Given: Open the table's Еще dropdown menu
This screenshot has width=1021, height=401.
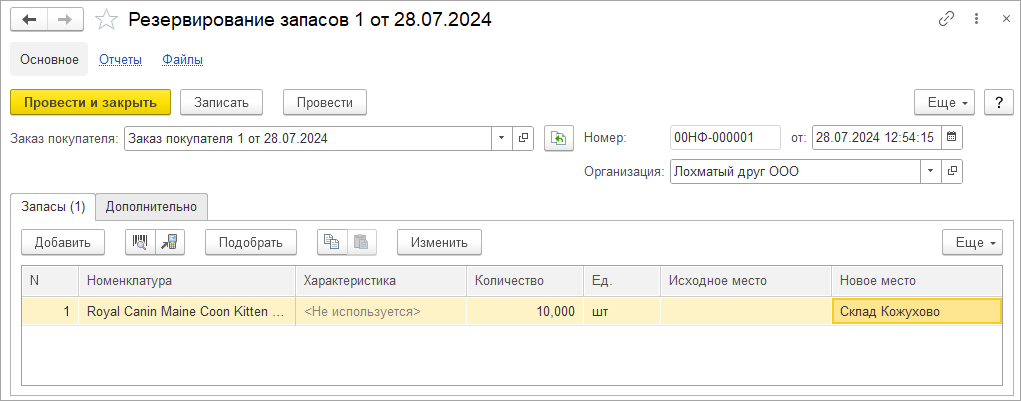Looking at the screenshot, I should tap(971, 242).
